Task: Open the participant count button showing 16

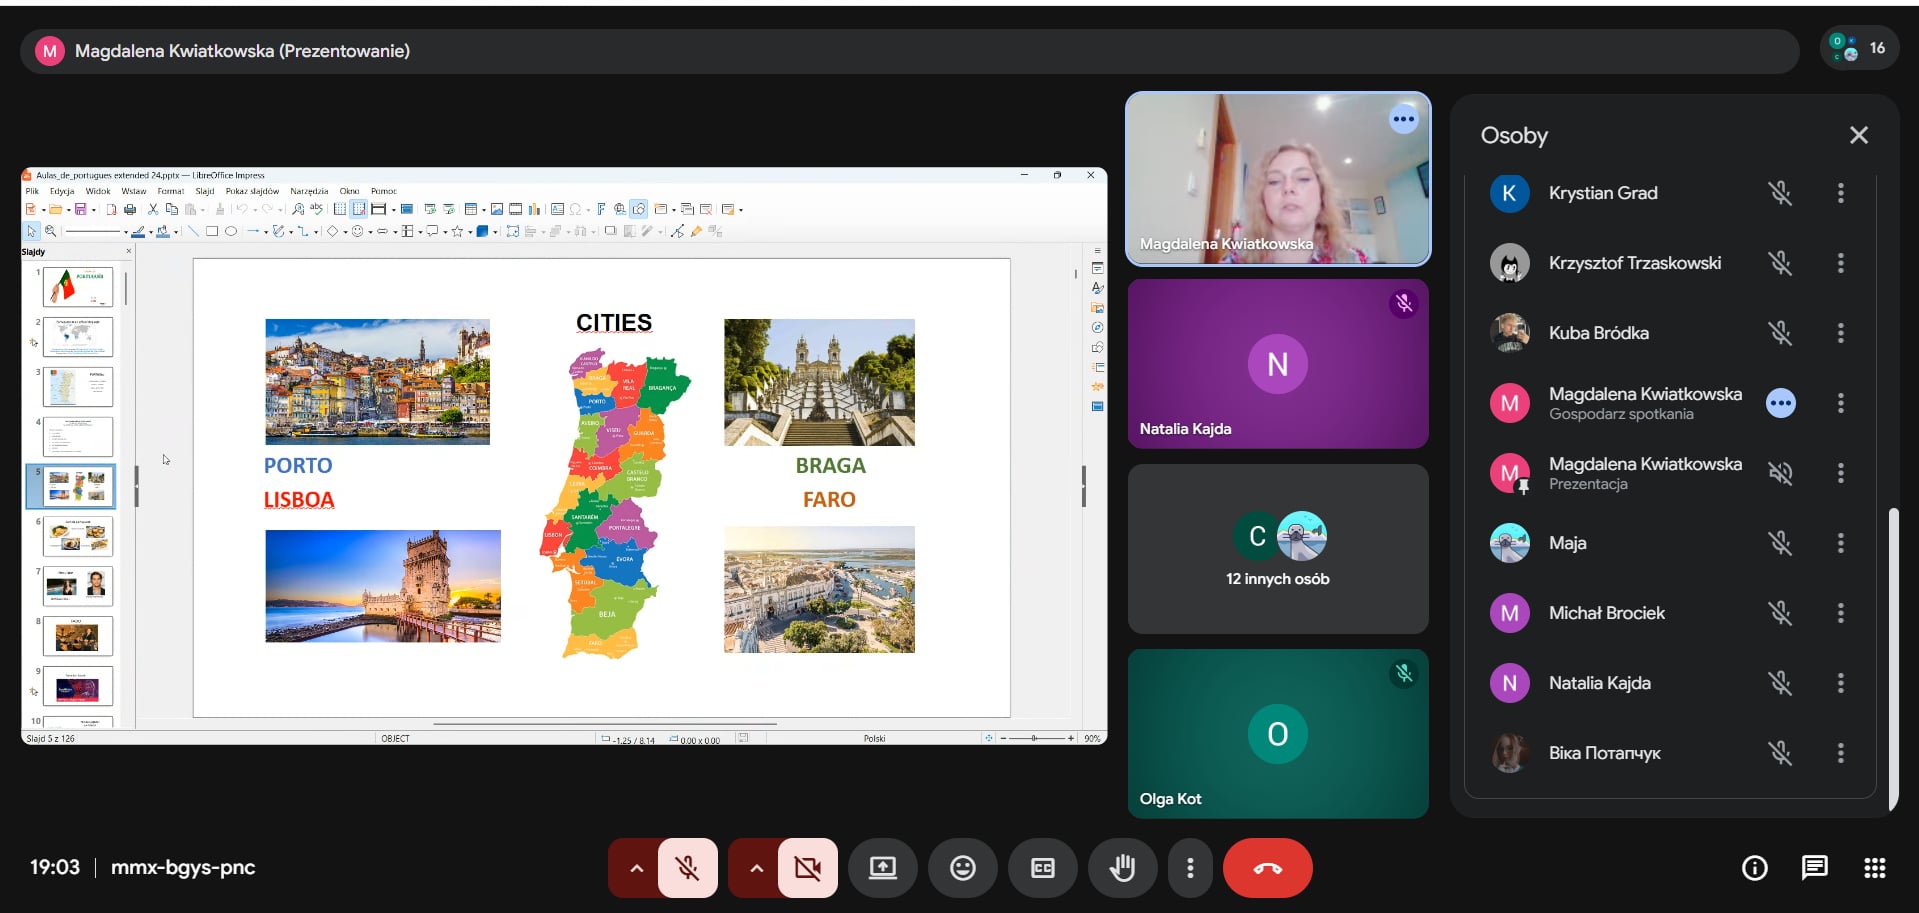Action: [x=1858, y=48]
